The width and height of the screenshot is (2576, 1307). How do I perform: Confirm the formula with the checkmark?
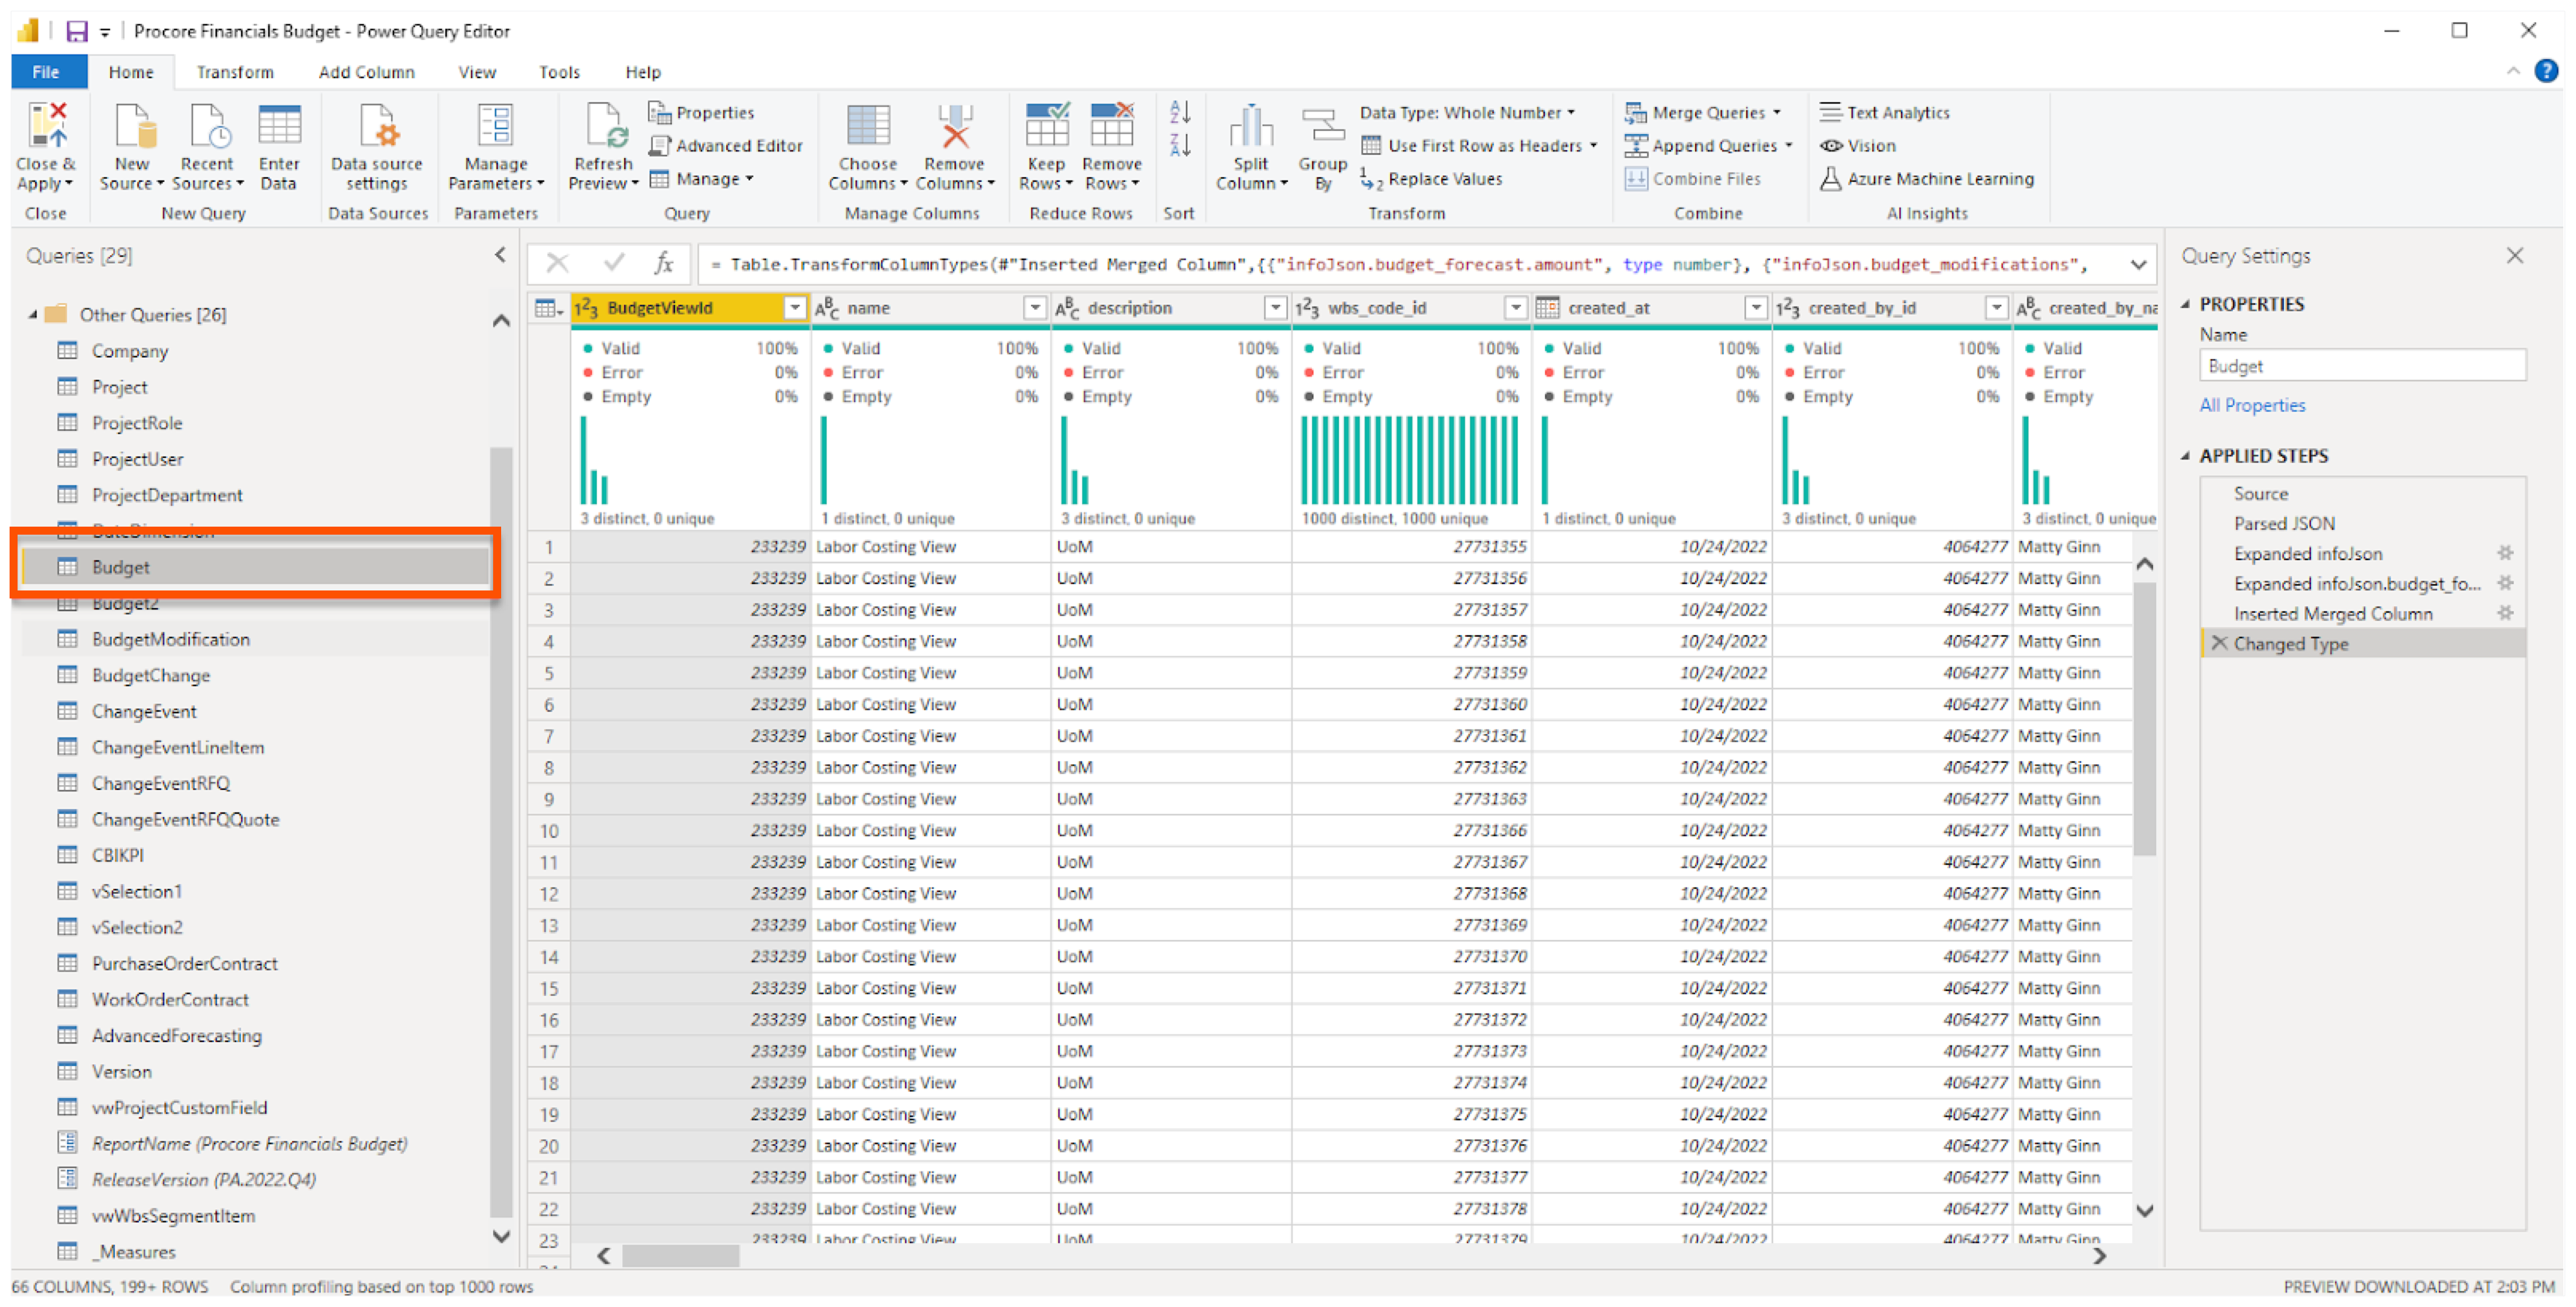(614, 263)
